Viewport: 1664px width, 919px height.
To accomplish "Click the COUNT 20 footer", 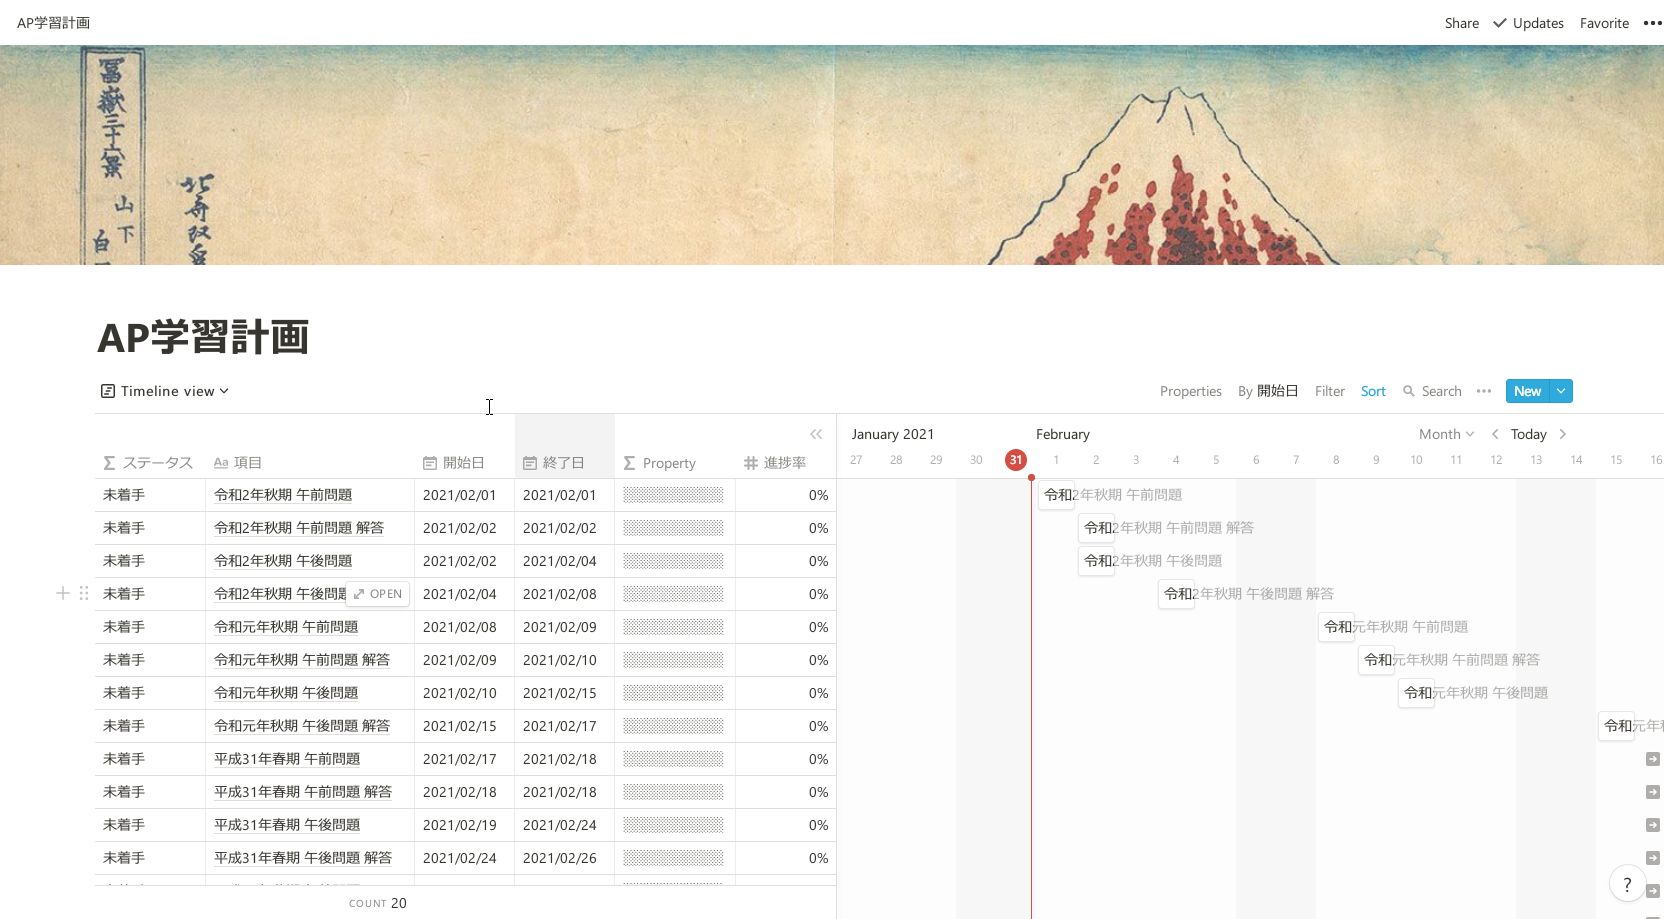I will 378,903.
